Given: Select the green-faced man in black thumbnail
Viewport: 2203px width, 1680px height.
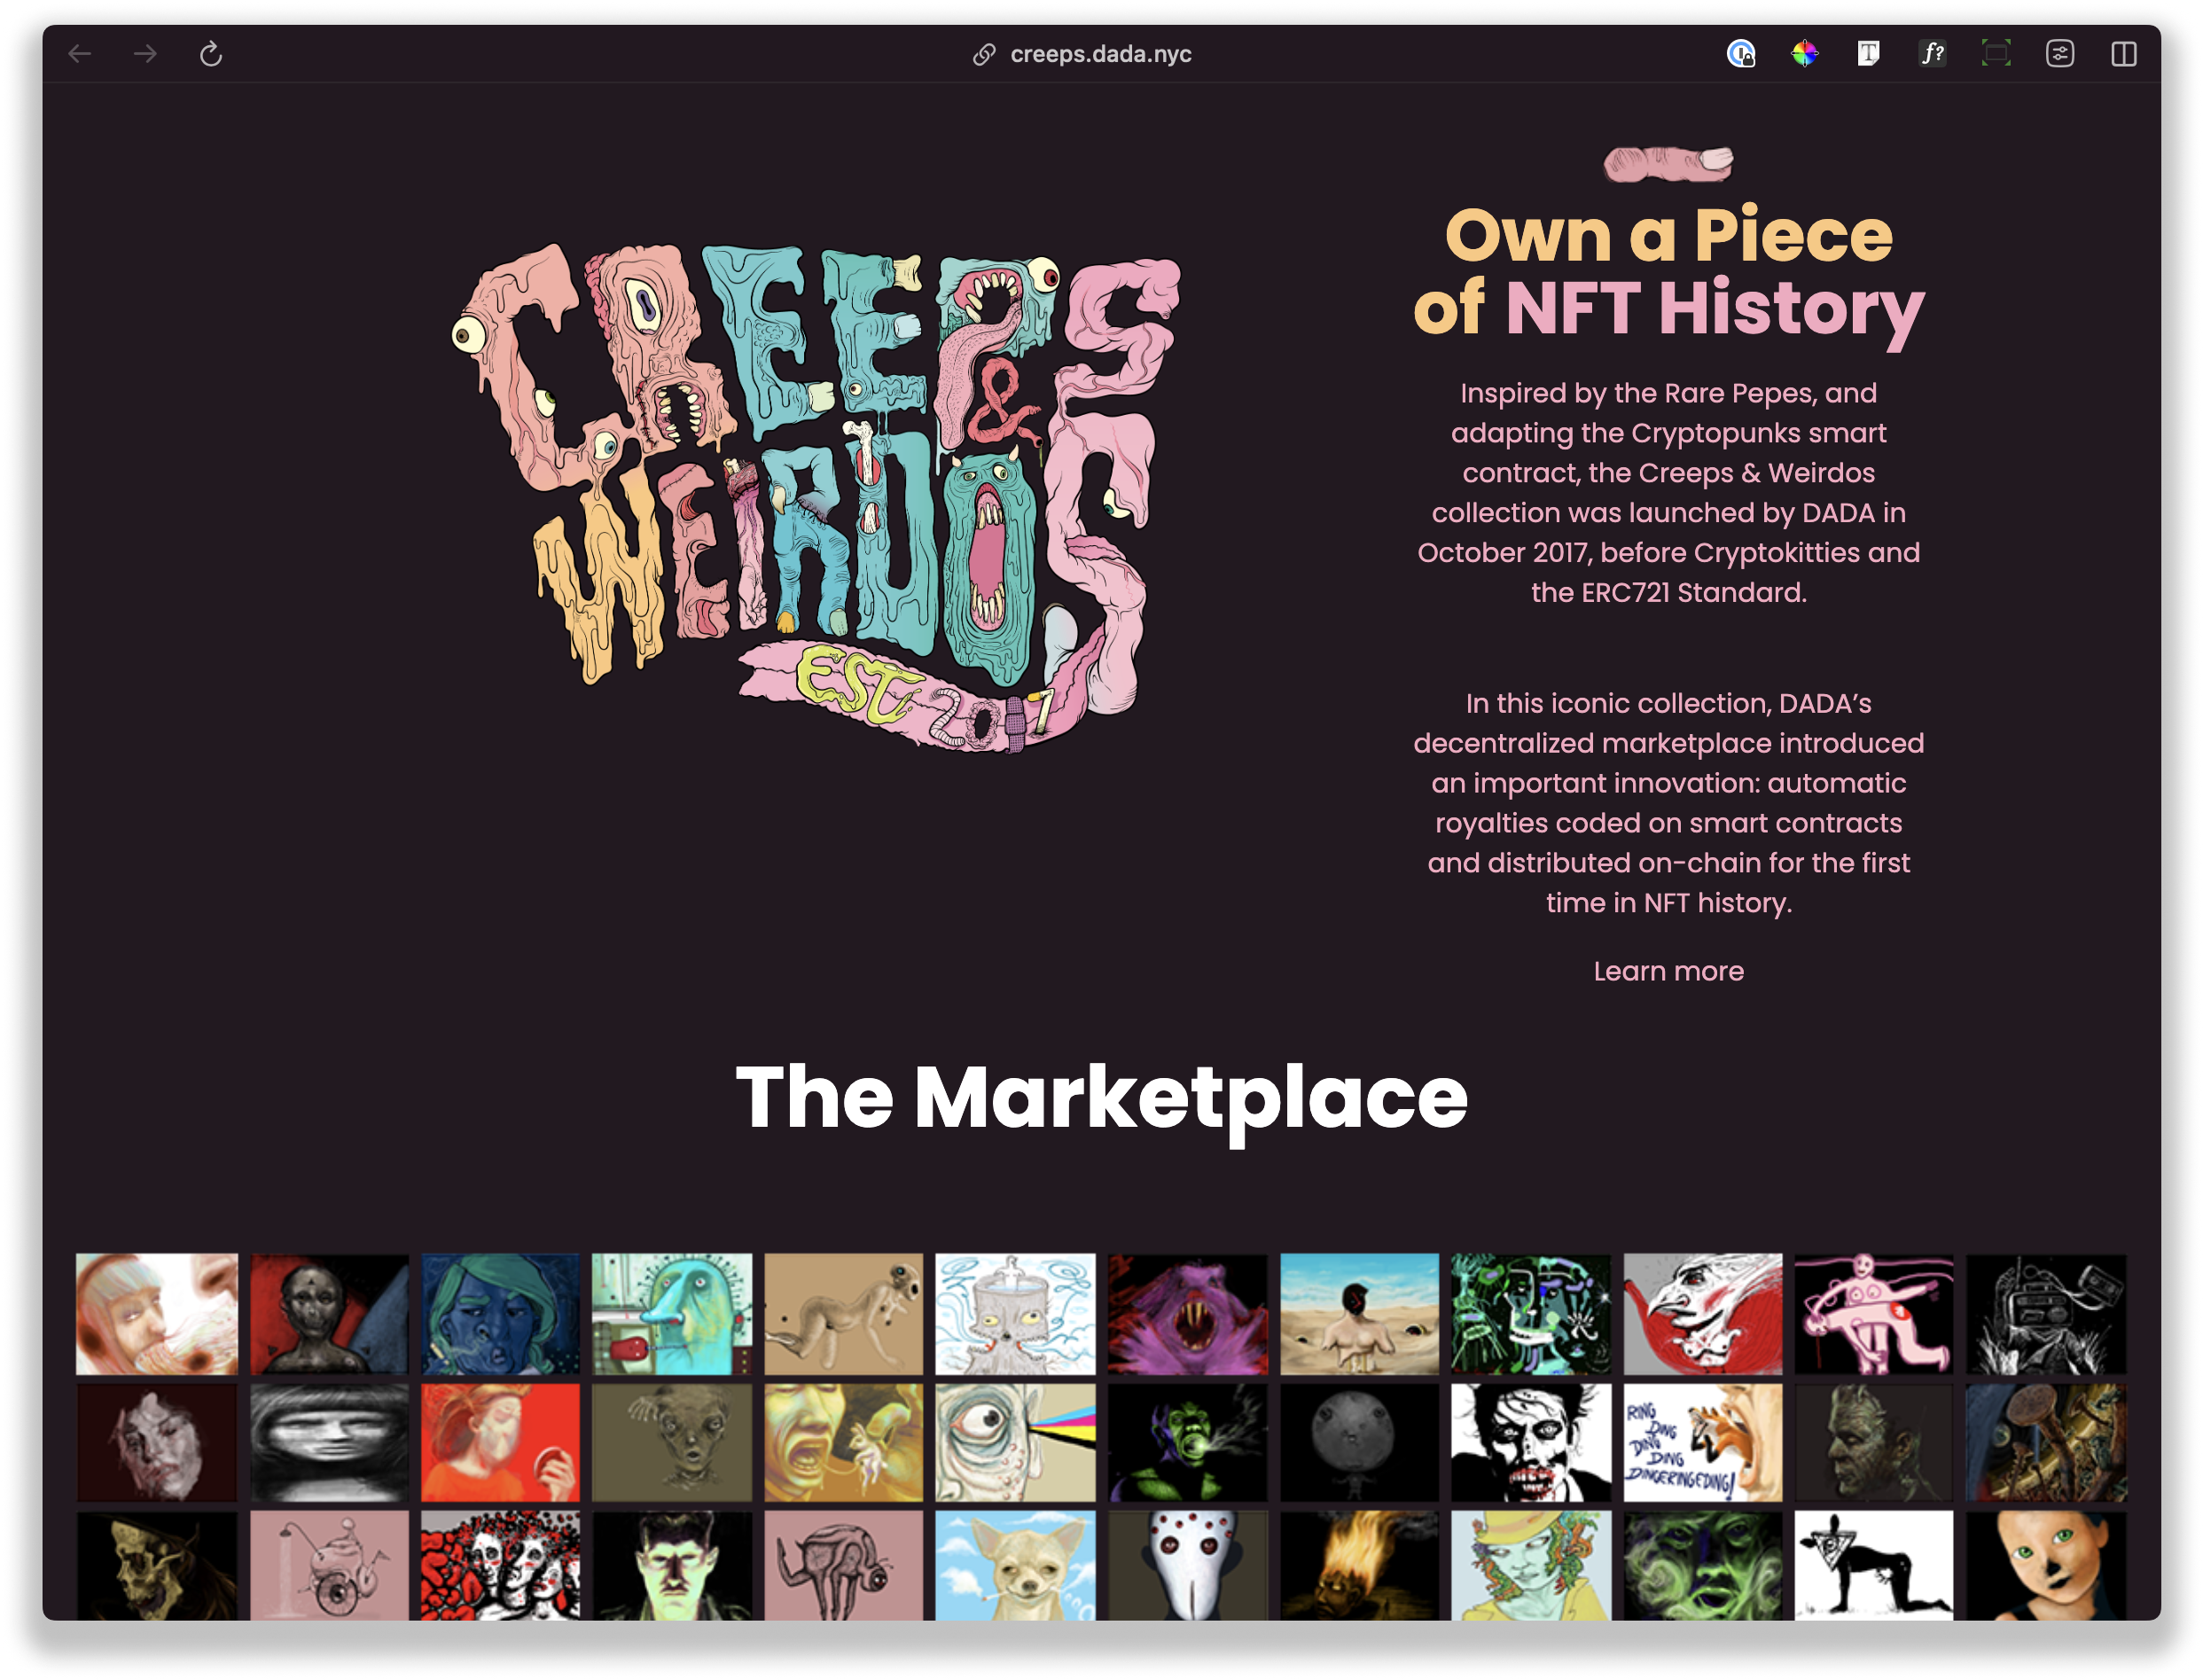Looking at the screenshot, I should point(672,1565).
